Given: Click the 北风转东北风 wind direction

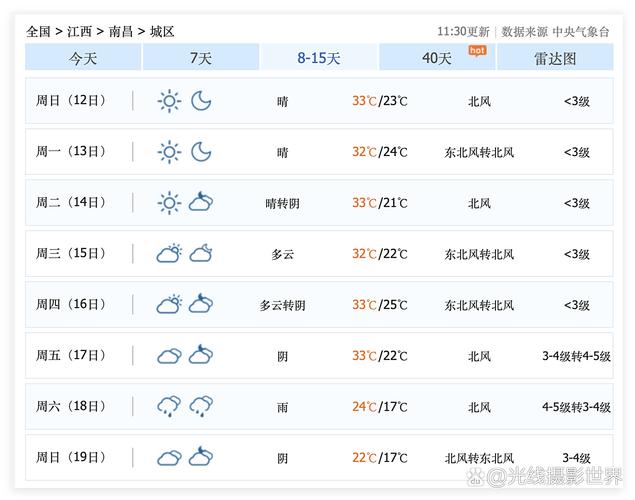Looking at the screenshot, I should (x=479, y=458).
